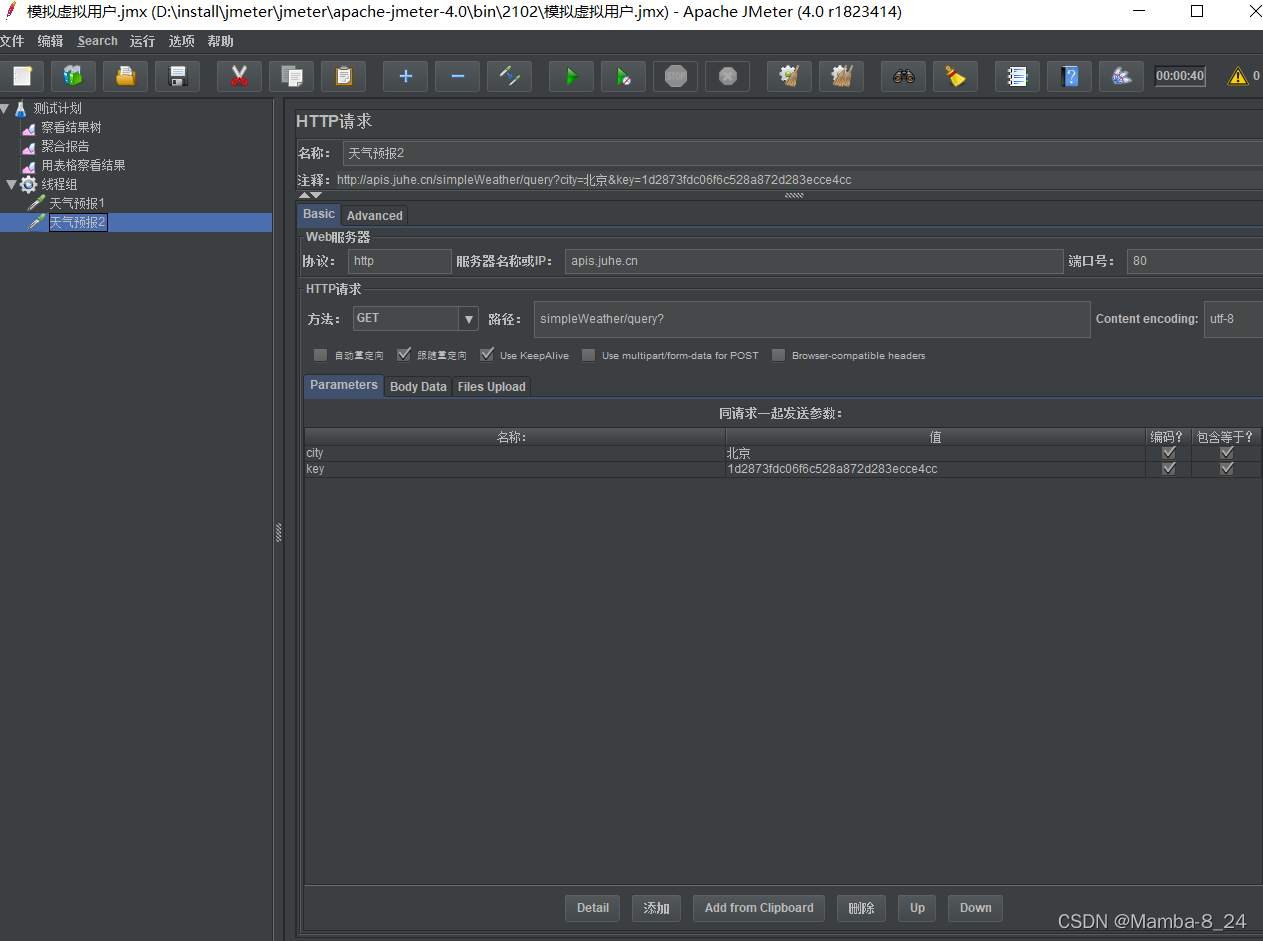Click the 路径 field simpleWeather/query?
1263x941 pixels.
click(x=812, y=319)
